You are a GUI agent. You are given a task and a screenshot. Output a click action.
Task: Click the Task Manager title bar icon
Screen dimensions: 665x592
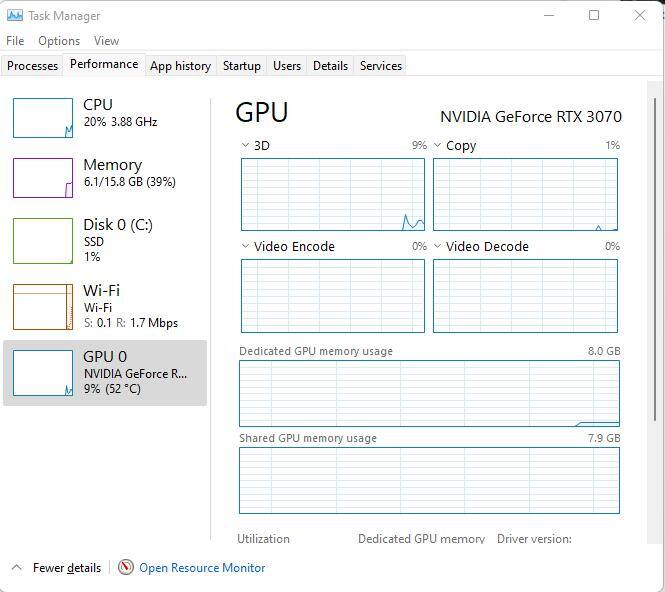(x=14, y=16)
